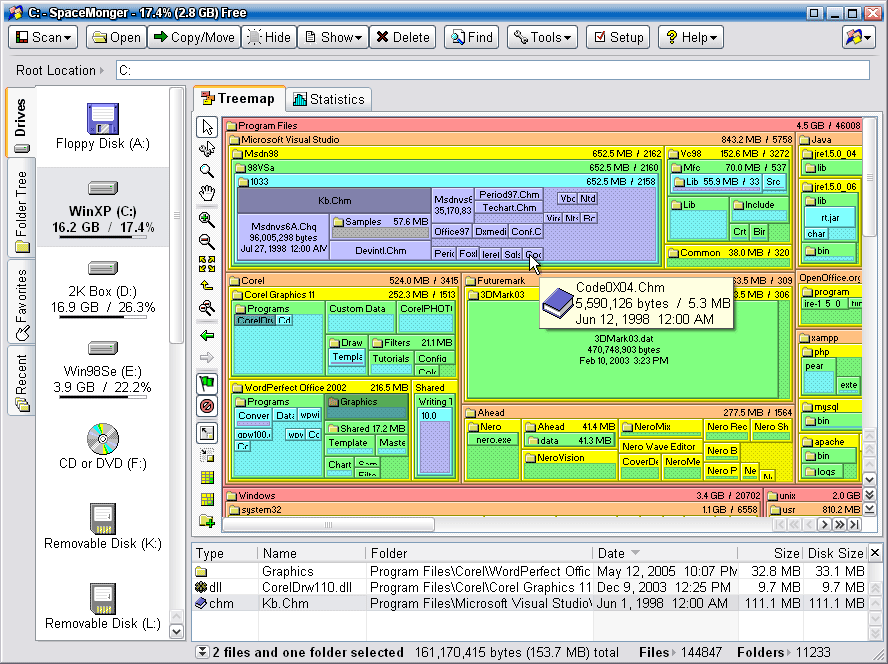Select the CD or DVD (F:) drive
The width and height of the screenshot is (888, 664).
103,447
